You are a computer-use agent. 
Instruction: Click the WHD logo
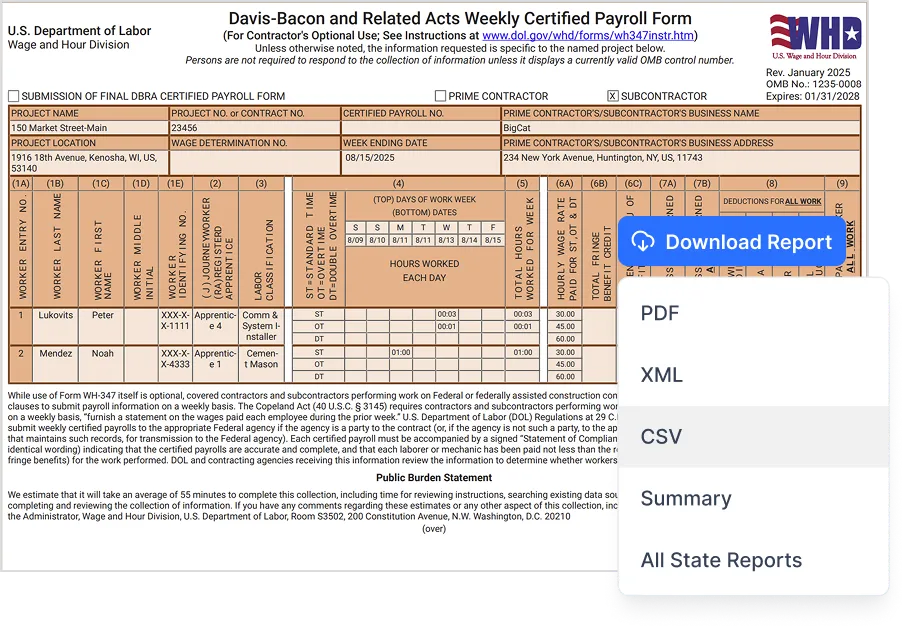[x=815, y=37]
